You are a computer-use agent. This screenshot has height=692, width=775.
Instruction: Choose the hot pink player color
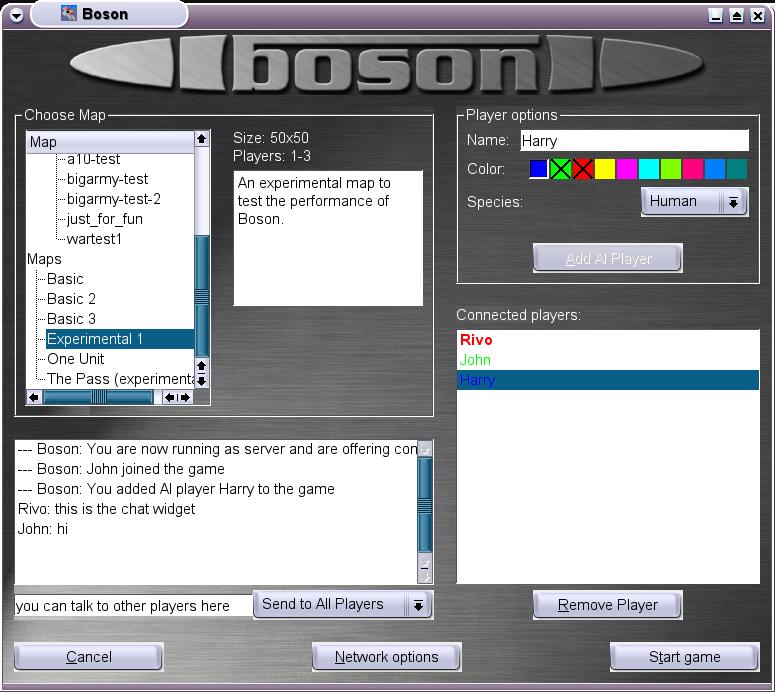[693, 169]
